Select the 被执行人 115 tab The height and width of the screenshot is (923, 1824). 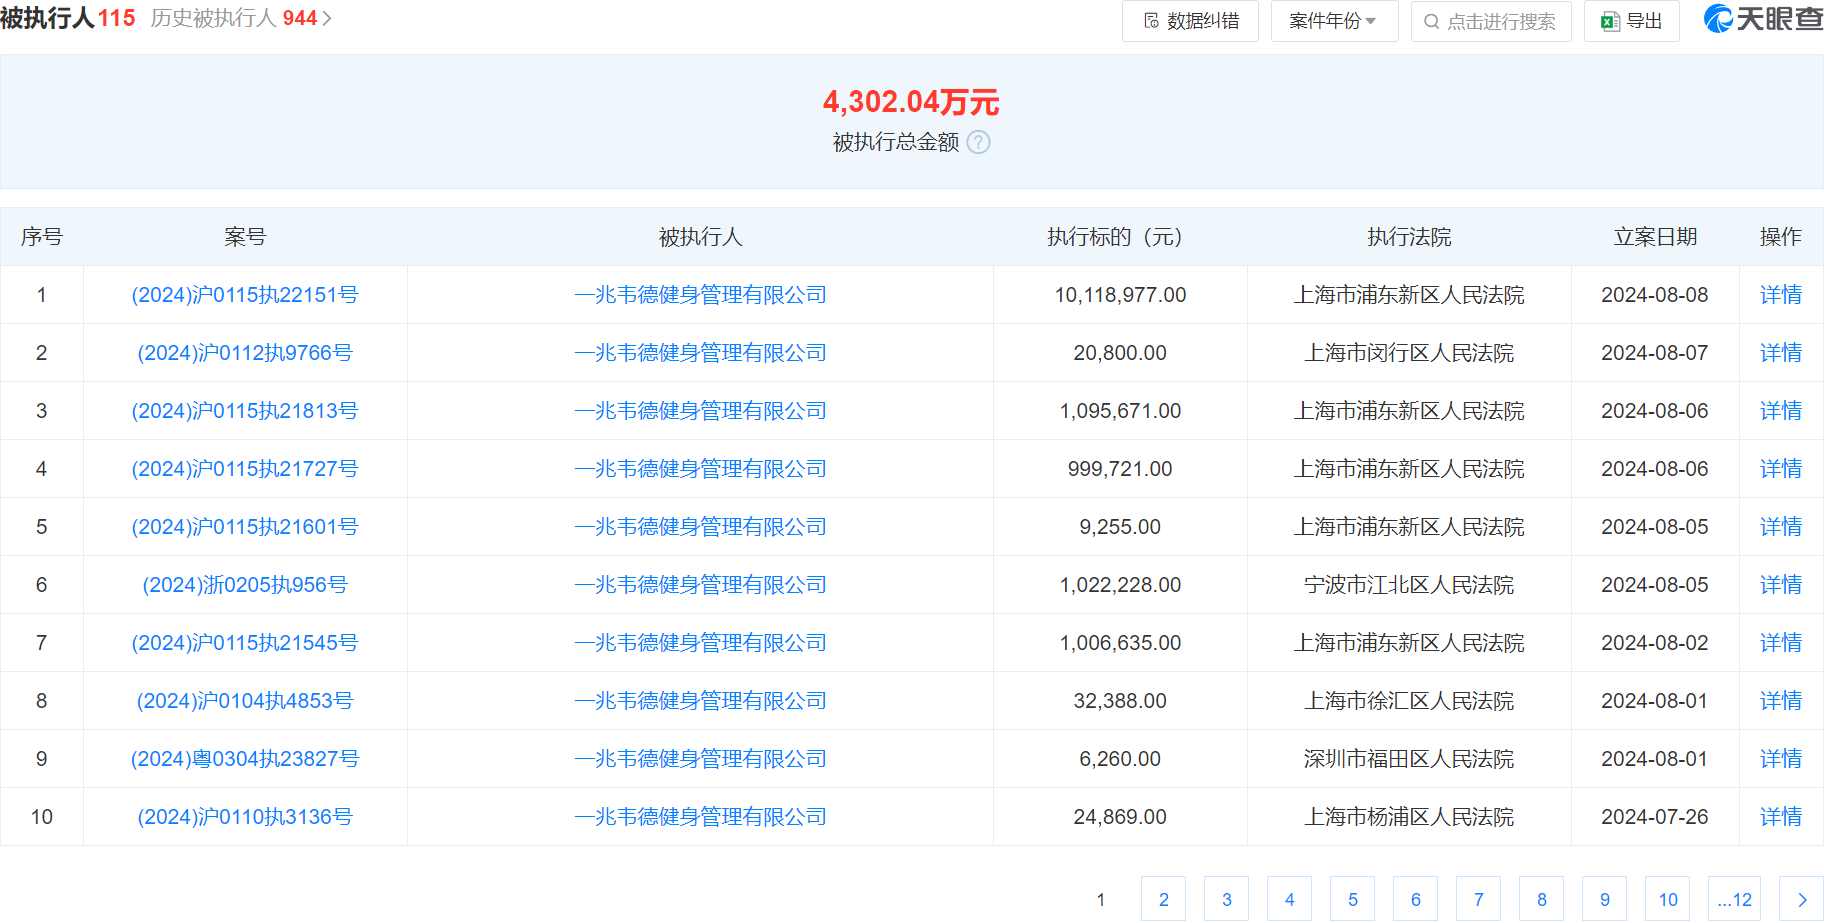68,18
